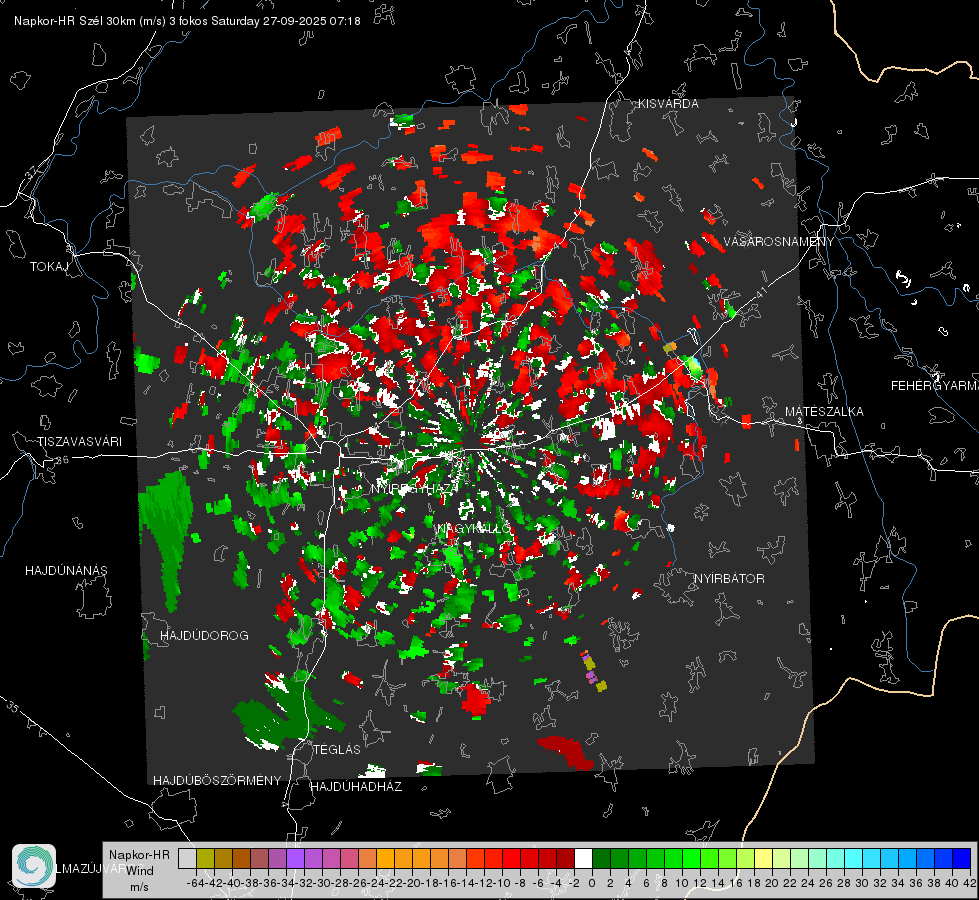The width and height of the screenshot is (979, 900).
Task: Select the TÉGLÁS town label
Action: (337, 749)
